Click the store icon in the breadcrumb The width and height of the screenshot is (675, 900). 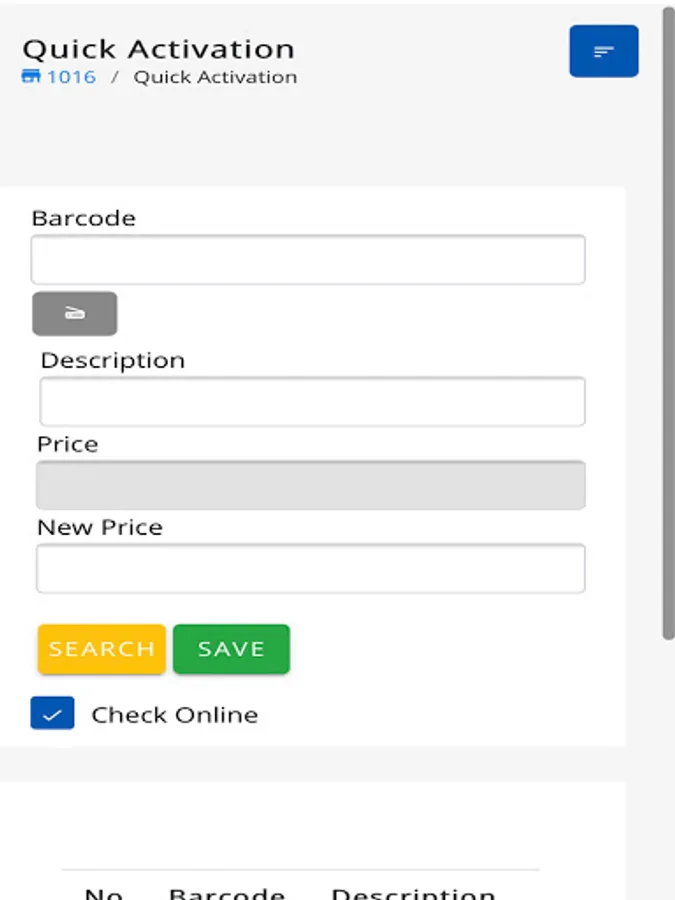(31, 77)
